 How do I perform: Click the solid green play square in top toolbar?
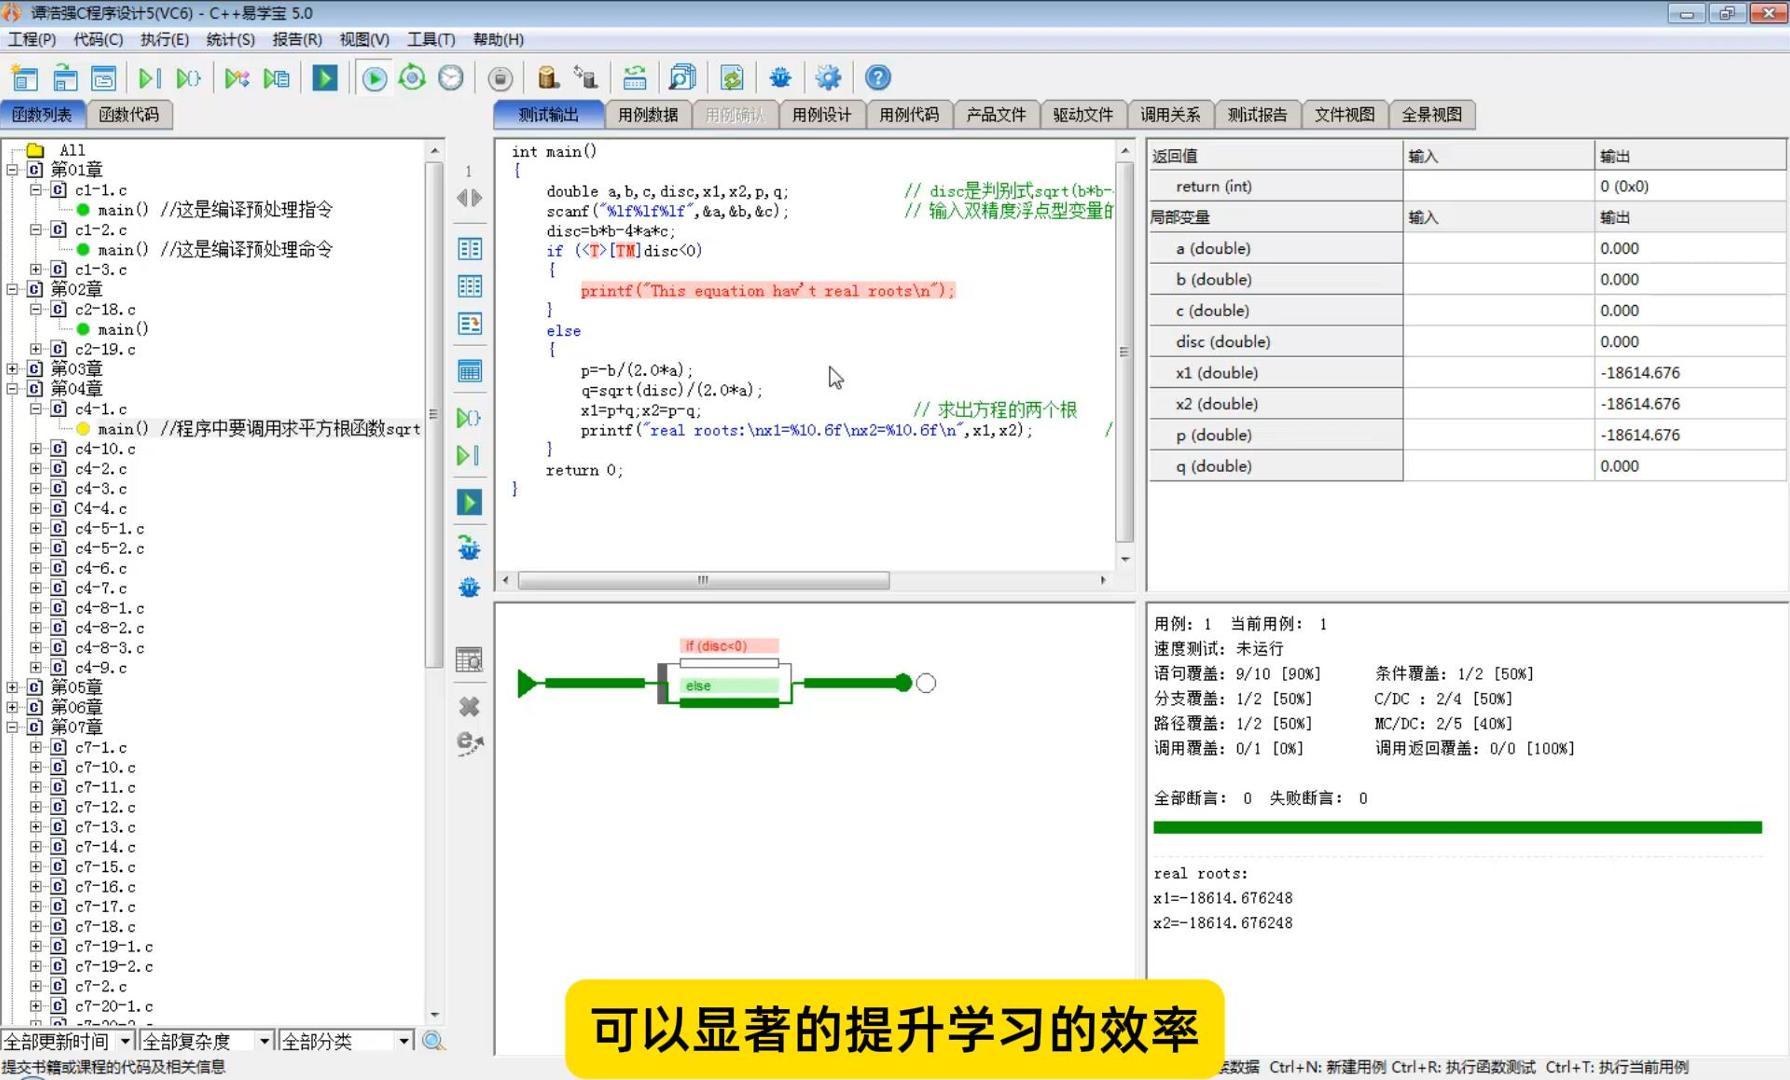click(x=325, y=78)
